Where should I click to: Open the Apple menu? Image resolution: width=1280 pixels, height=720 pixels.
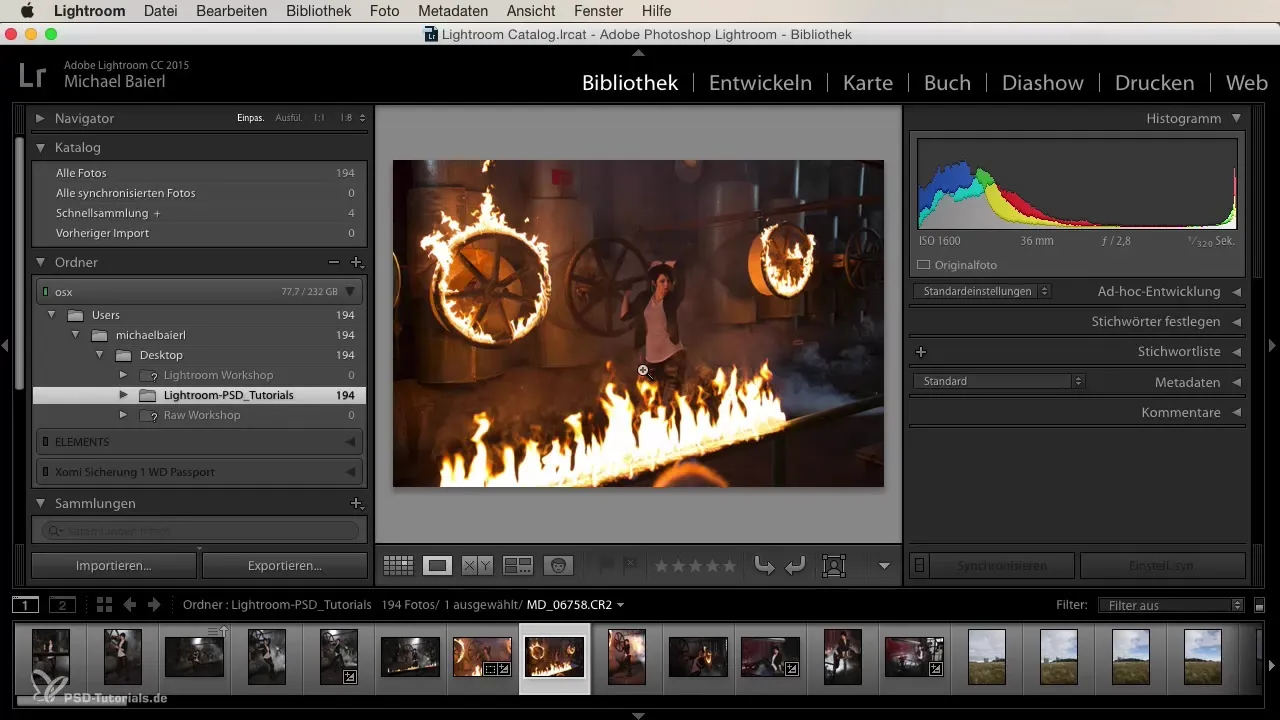[27, 11]
